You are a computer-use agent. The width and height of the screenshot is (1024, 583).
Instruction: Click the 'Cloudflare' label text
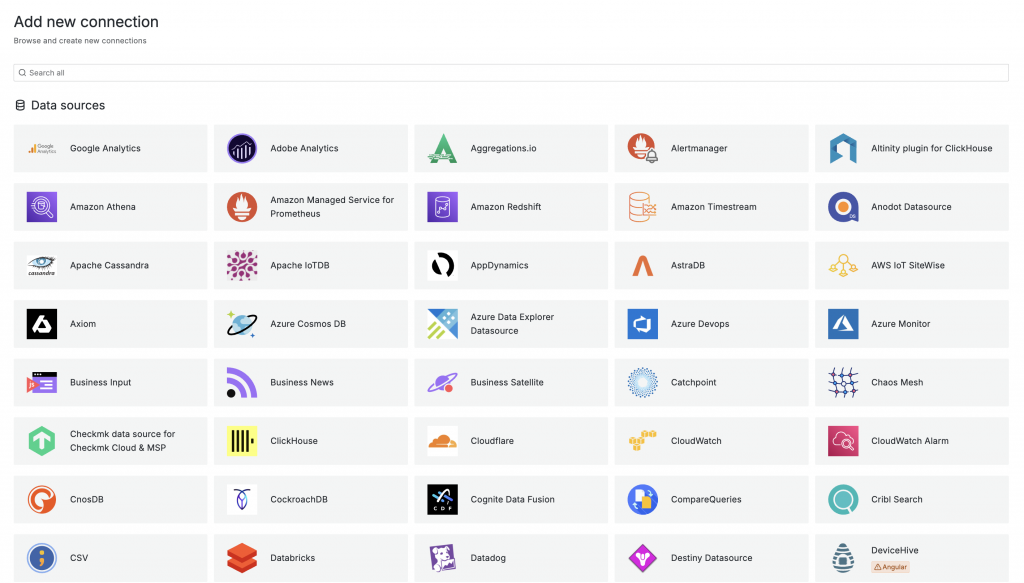click(x=492, y=441)
